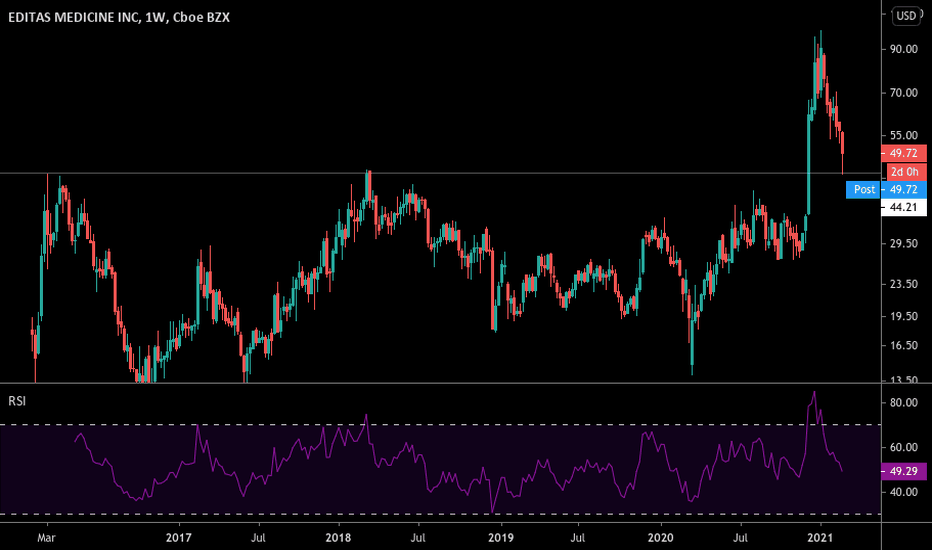Image resolution: width=932 pixels, height=550 pixels.
Task: Click the 2019 time axis label
Action: tap(500, 538)
